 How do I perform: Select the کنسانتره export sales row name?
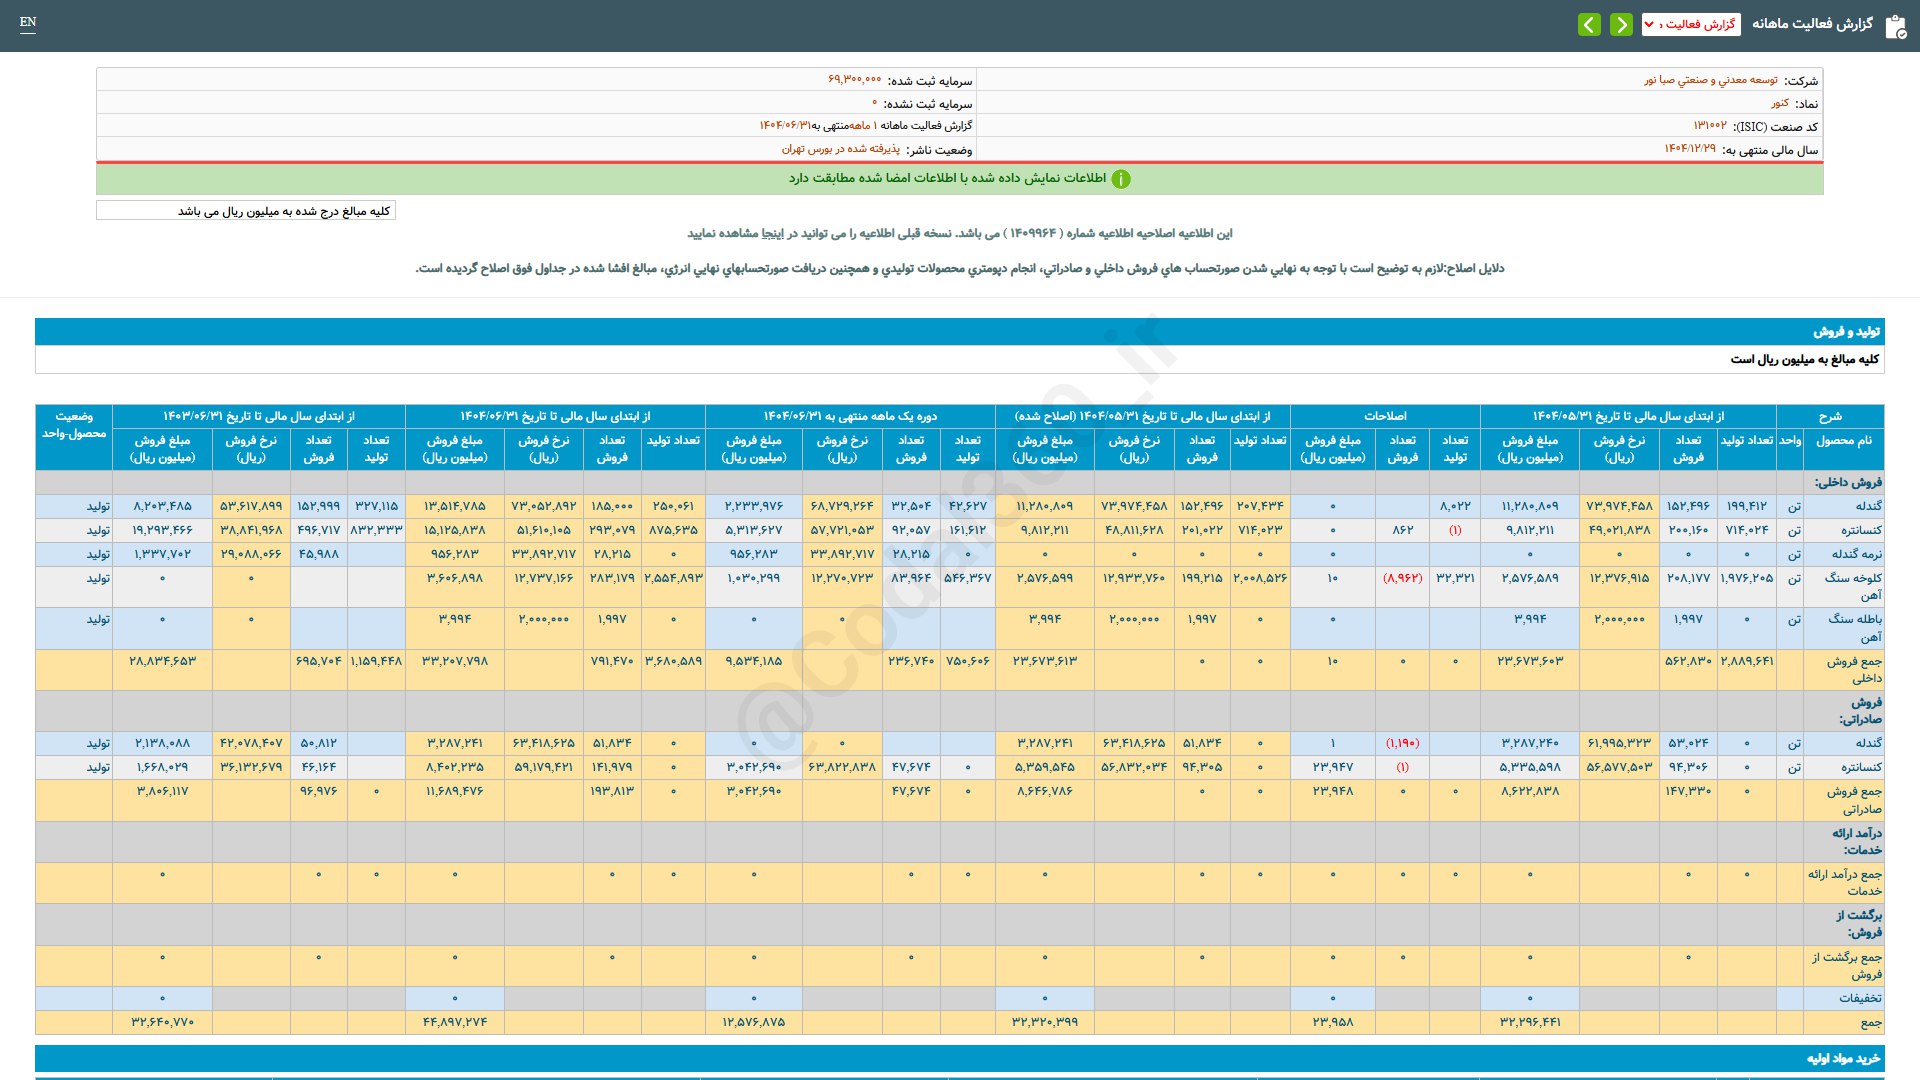1861,767
